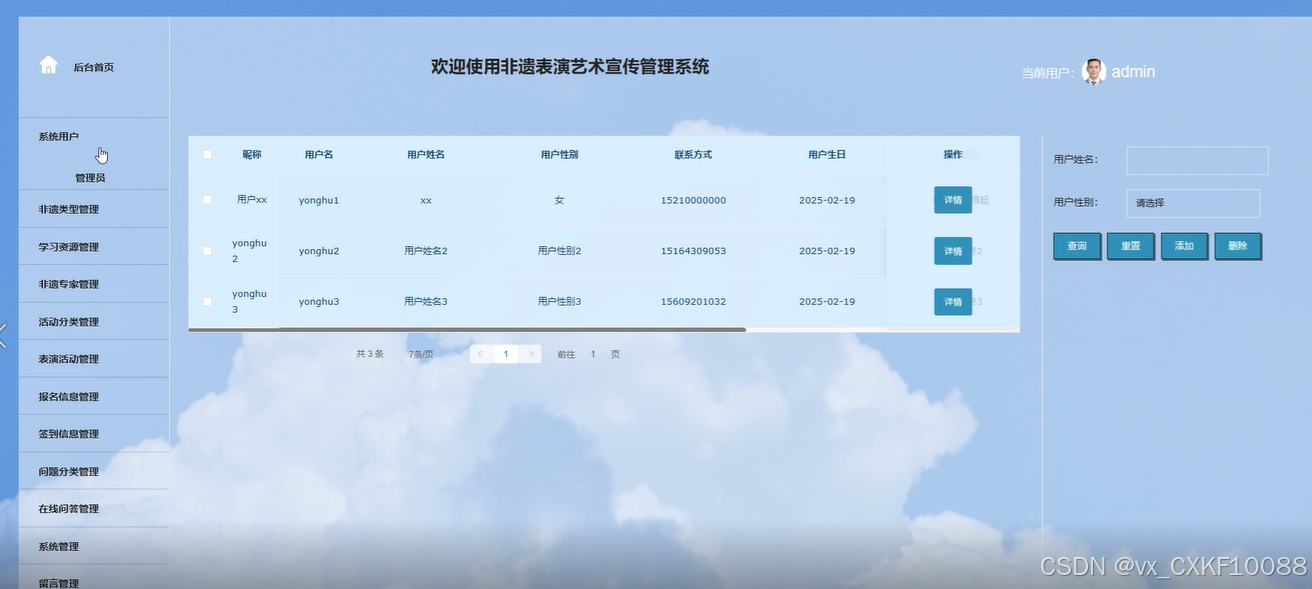Click the horizontal scrollbar under the table
1312x589 pixels.
pos(467,329)
